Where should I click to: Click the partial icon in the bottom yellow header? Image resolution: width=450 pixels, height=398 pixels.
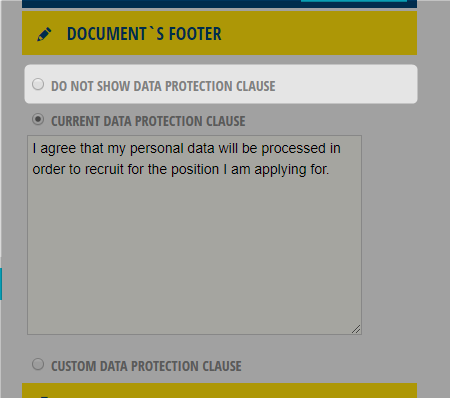pos(44,397)
